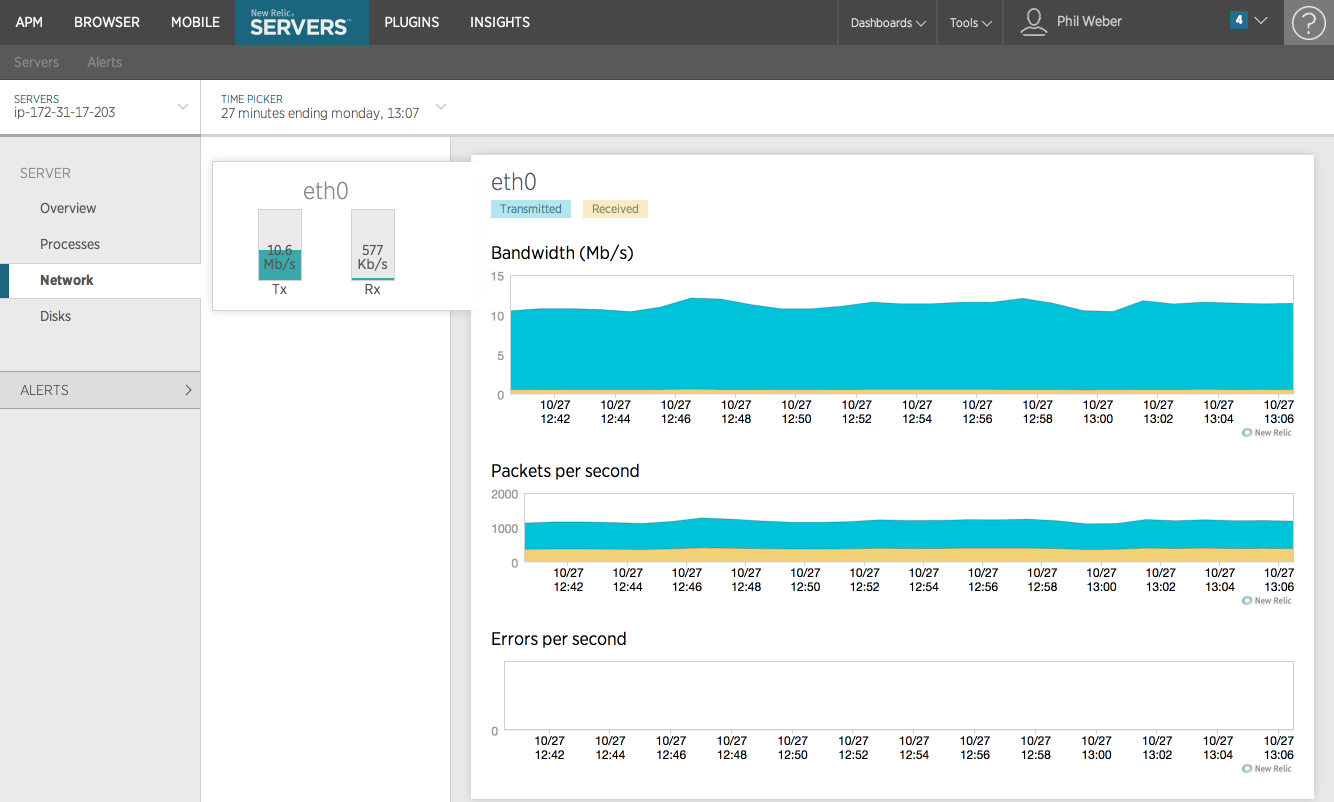
Task: Click the Packets per second chart area
Action: pos(909,528)
